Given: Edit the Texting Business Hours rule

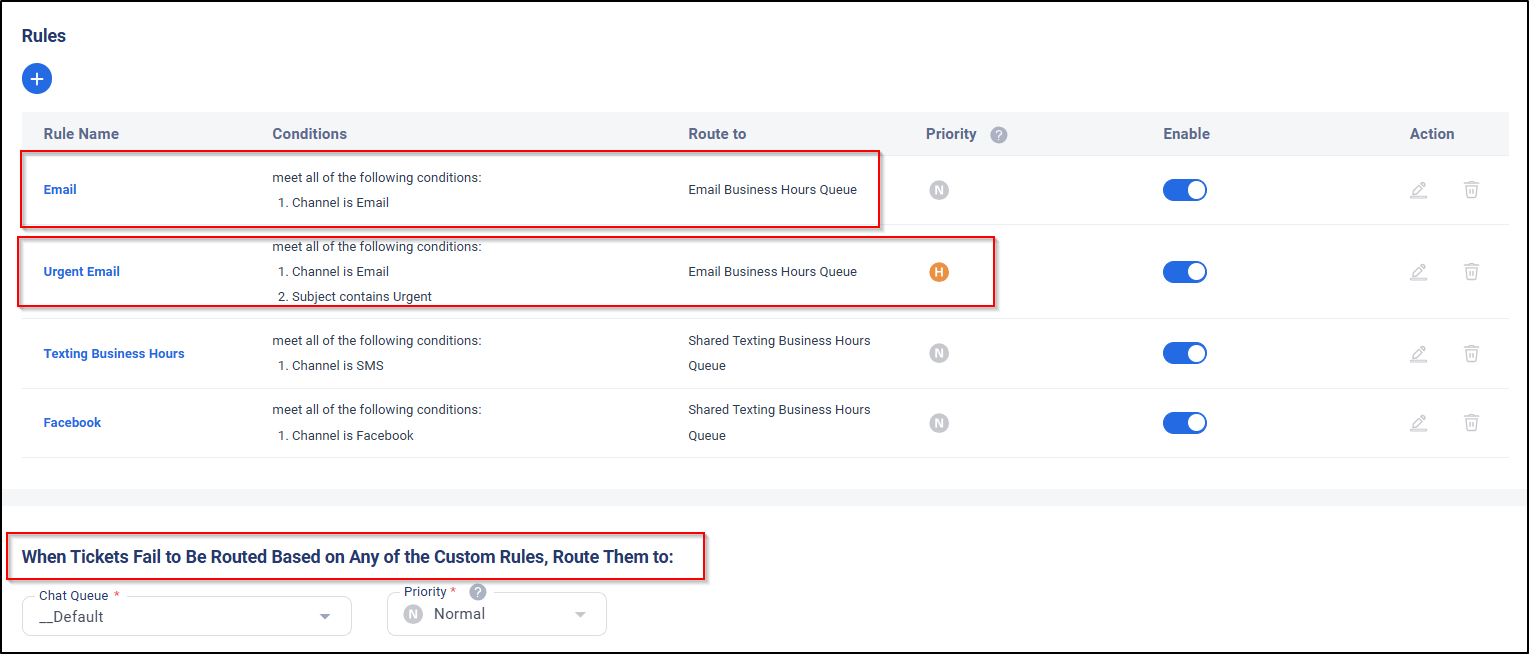Looking at the screenshot, I should point(1418,354).
